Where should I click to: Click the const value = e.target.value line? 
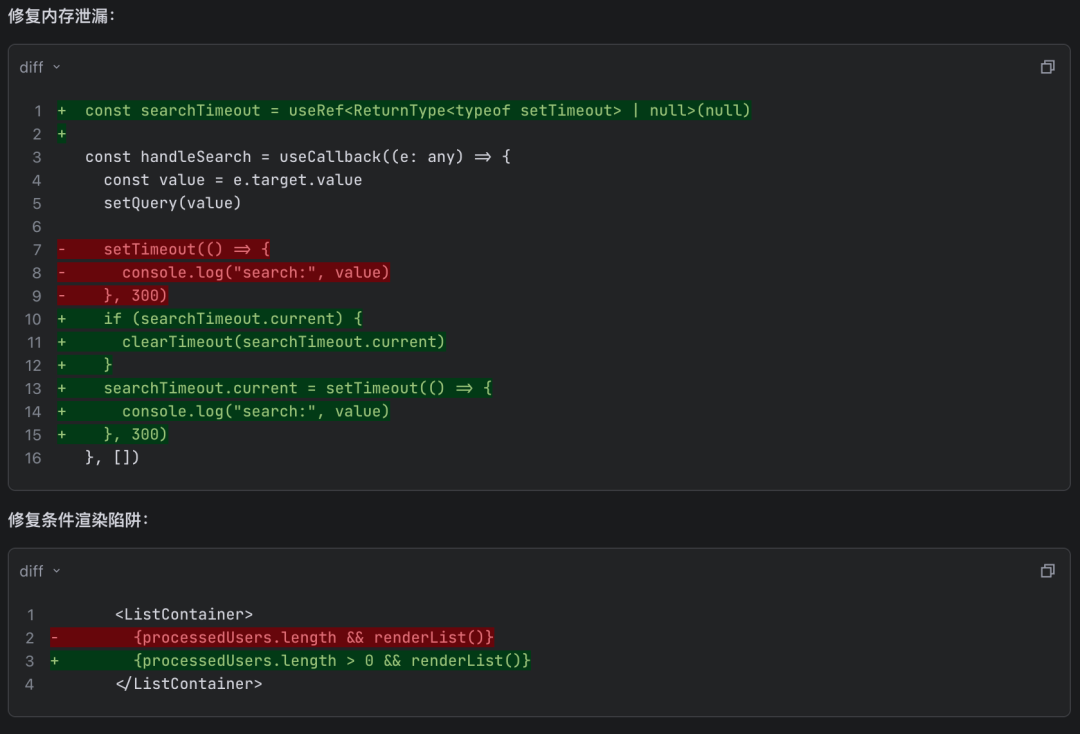[x=232, y=180]
